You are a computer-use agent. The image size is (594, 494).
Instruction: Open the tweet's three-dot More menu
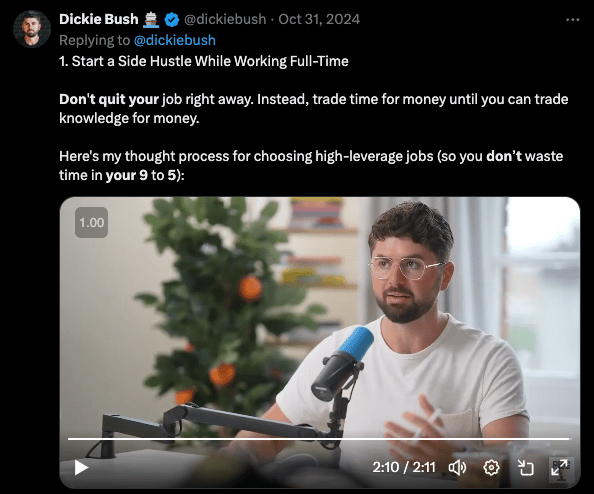point(572,20)
